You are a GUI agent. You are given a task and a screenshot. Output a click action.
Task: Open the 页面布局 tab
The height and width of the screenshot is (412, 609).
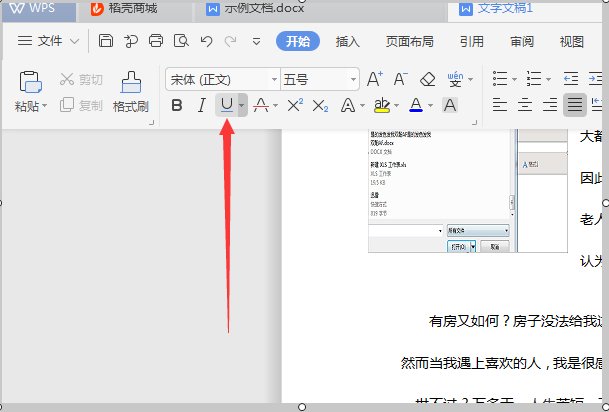click(409, 42)
